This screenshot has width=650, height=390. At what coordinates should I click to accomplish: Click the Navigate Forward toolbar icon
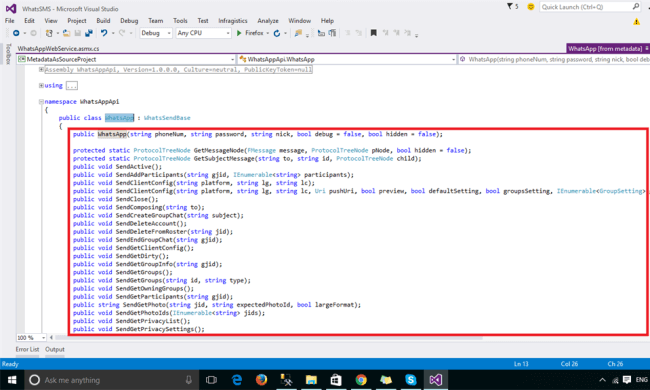(34, 33)
